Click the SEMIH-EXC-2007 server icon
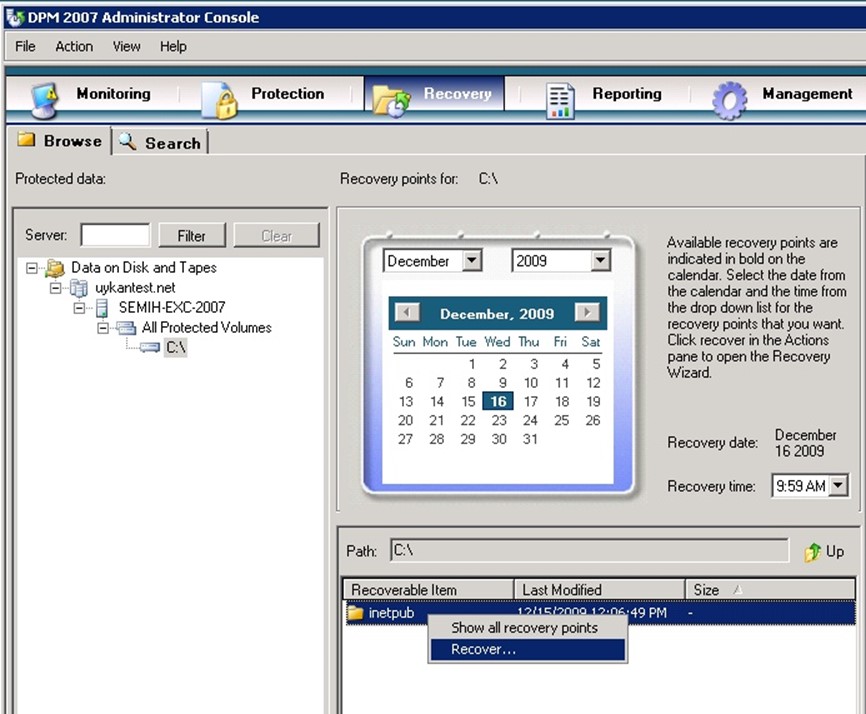 click(101, 308)
